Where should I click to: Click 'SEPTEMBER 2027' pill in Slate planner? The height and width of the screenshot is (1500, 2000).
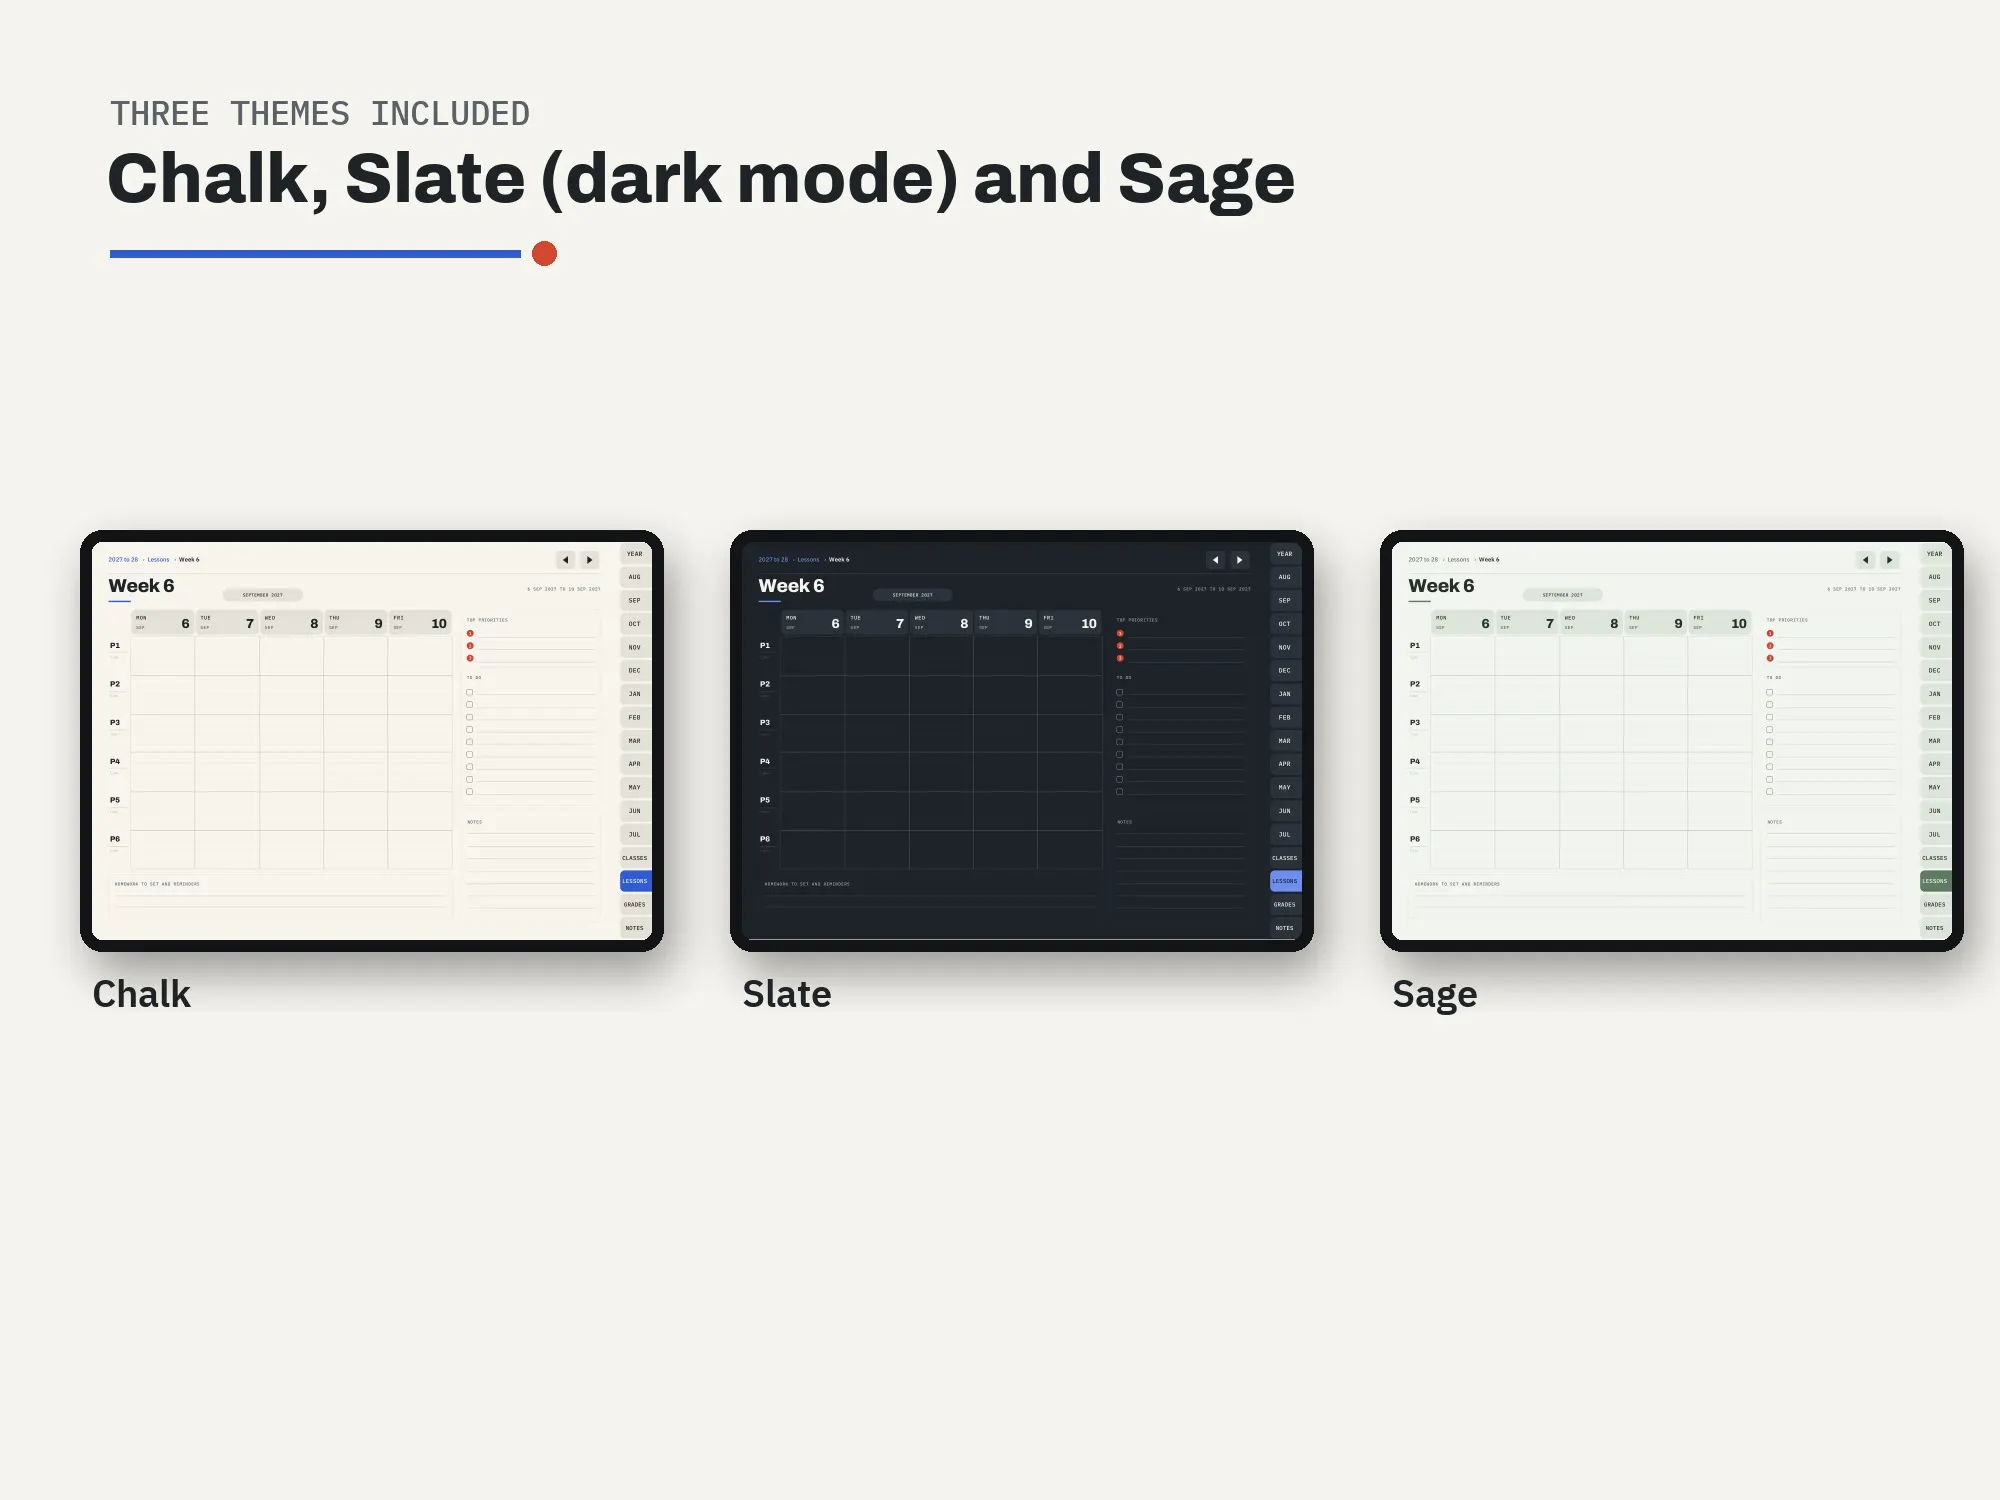[x=913, y=595]
